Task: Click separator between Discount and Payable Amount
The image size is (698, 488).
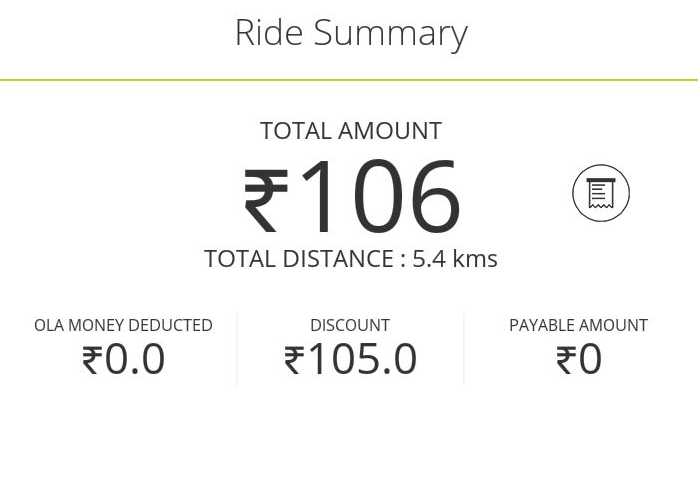Action: (x=464, y=350)
